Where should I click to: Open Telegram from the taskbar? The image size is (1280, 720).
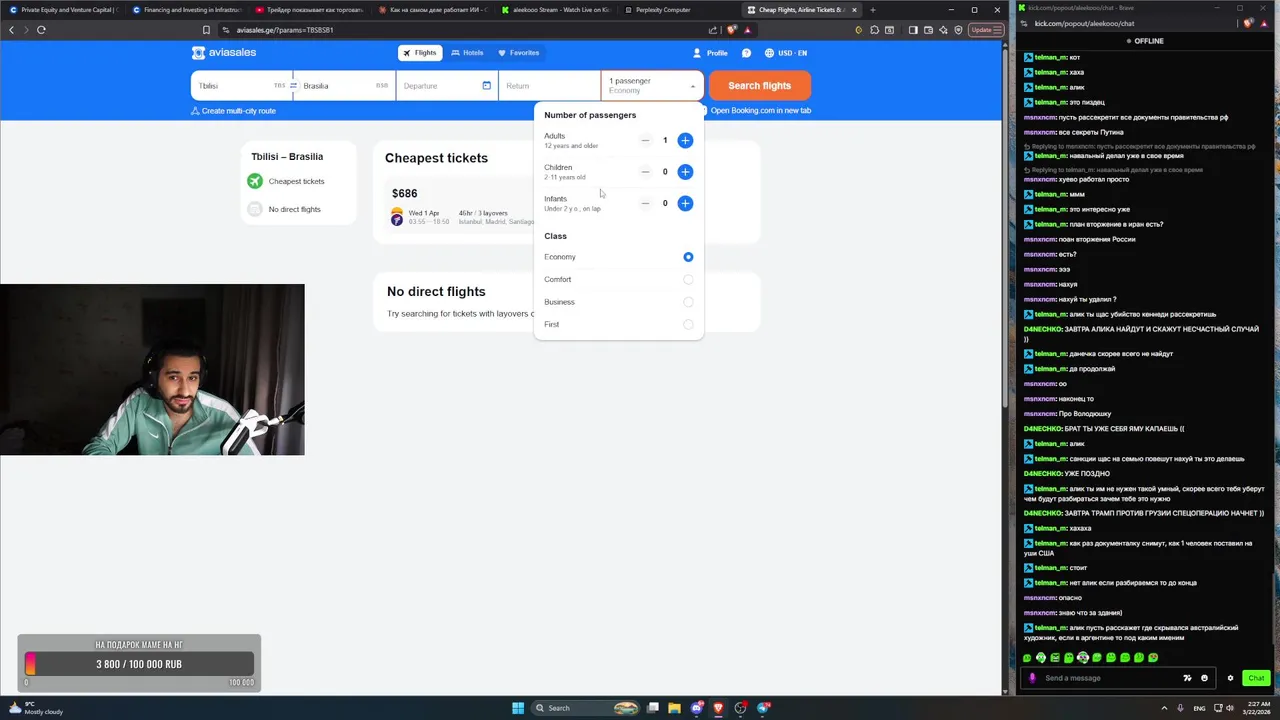pos(763,708)
